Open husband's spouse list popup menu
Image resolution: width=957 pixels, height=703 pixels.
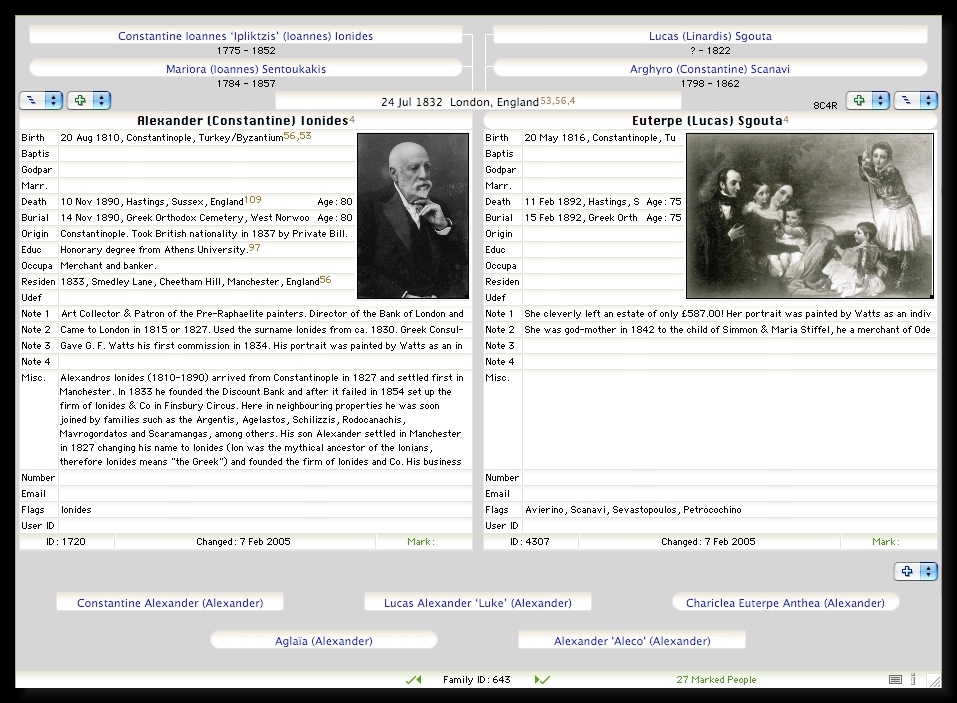41,101
